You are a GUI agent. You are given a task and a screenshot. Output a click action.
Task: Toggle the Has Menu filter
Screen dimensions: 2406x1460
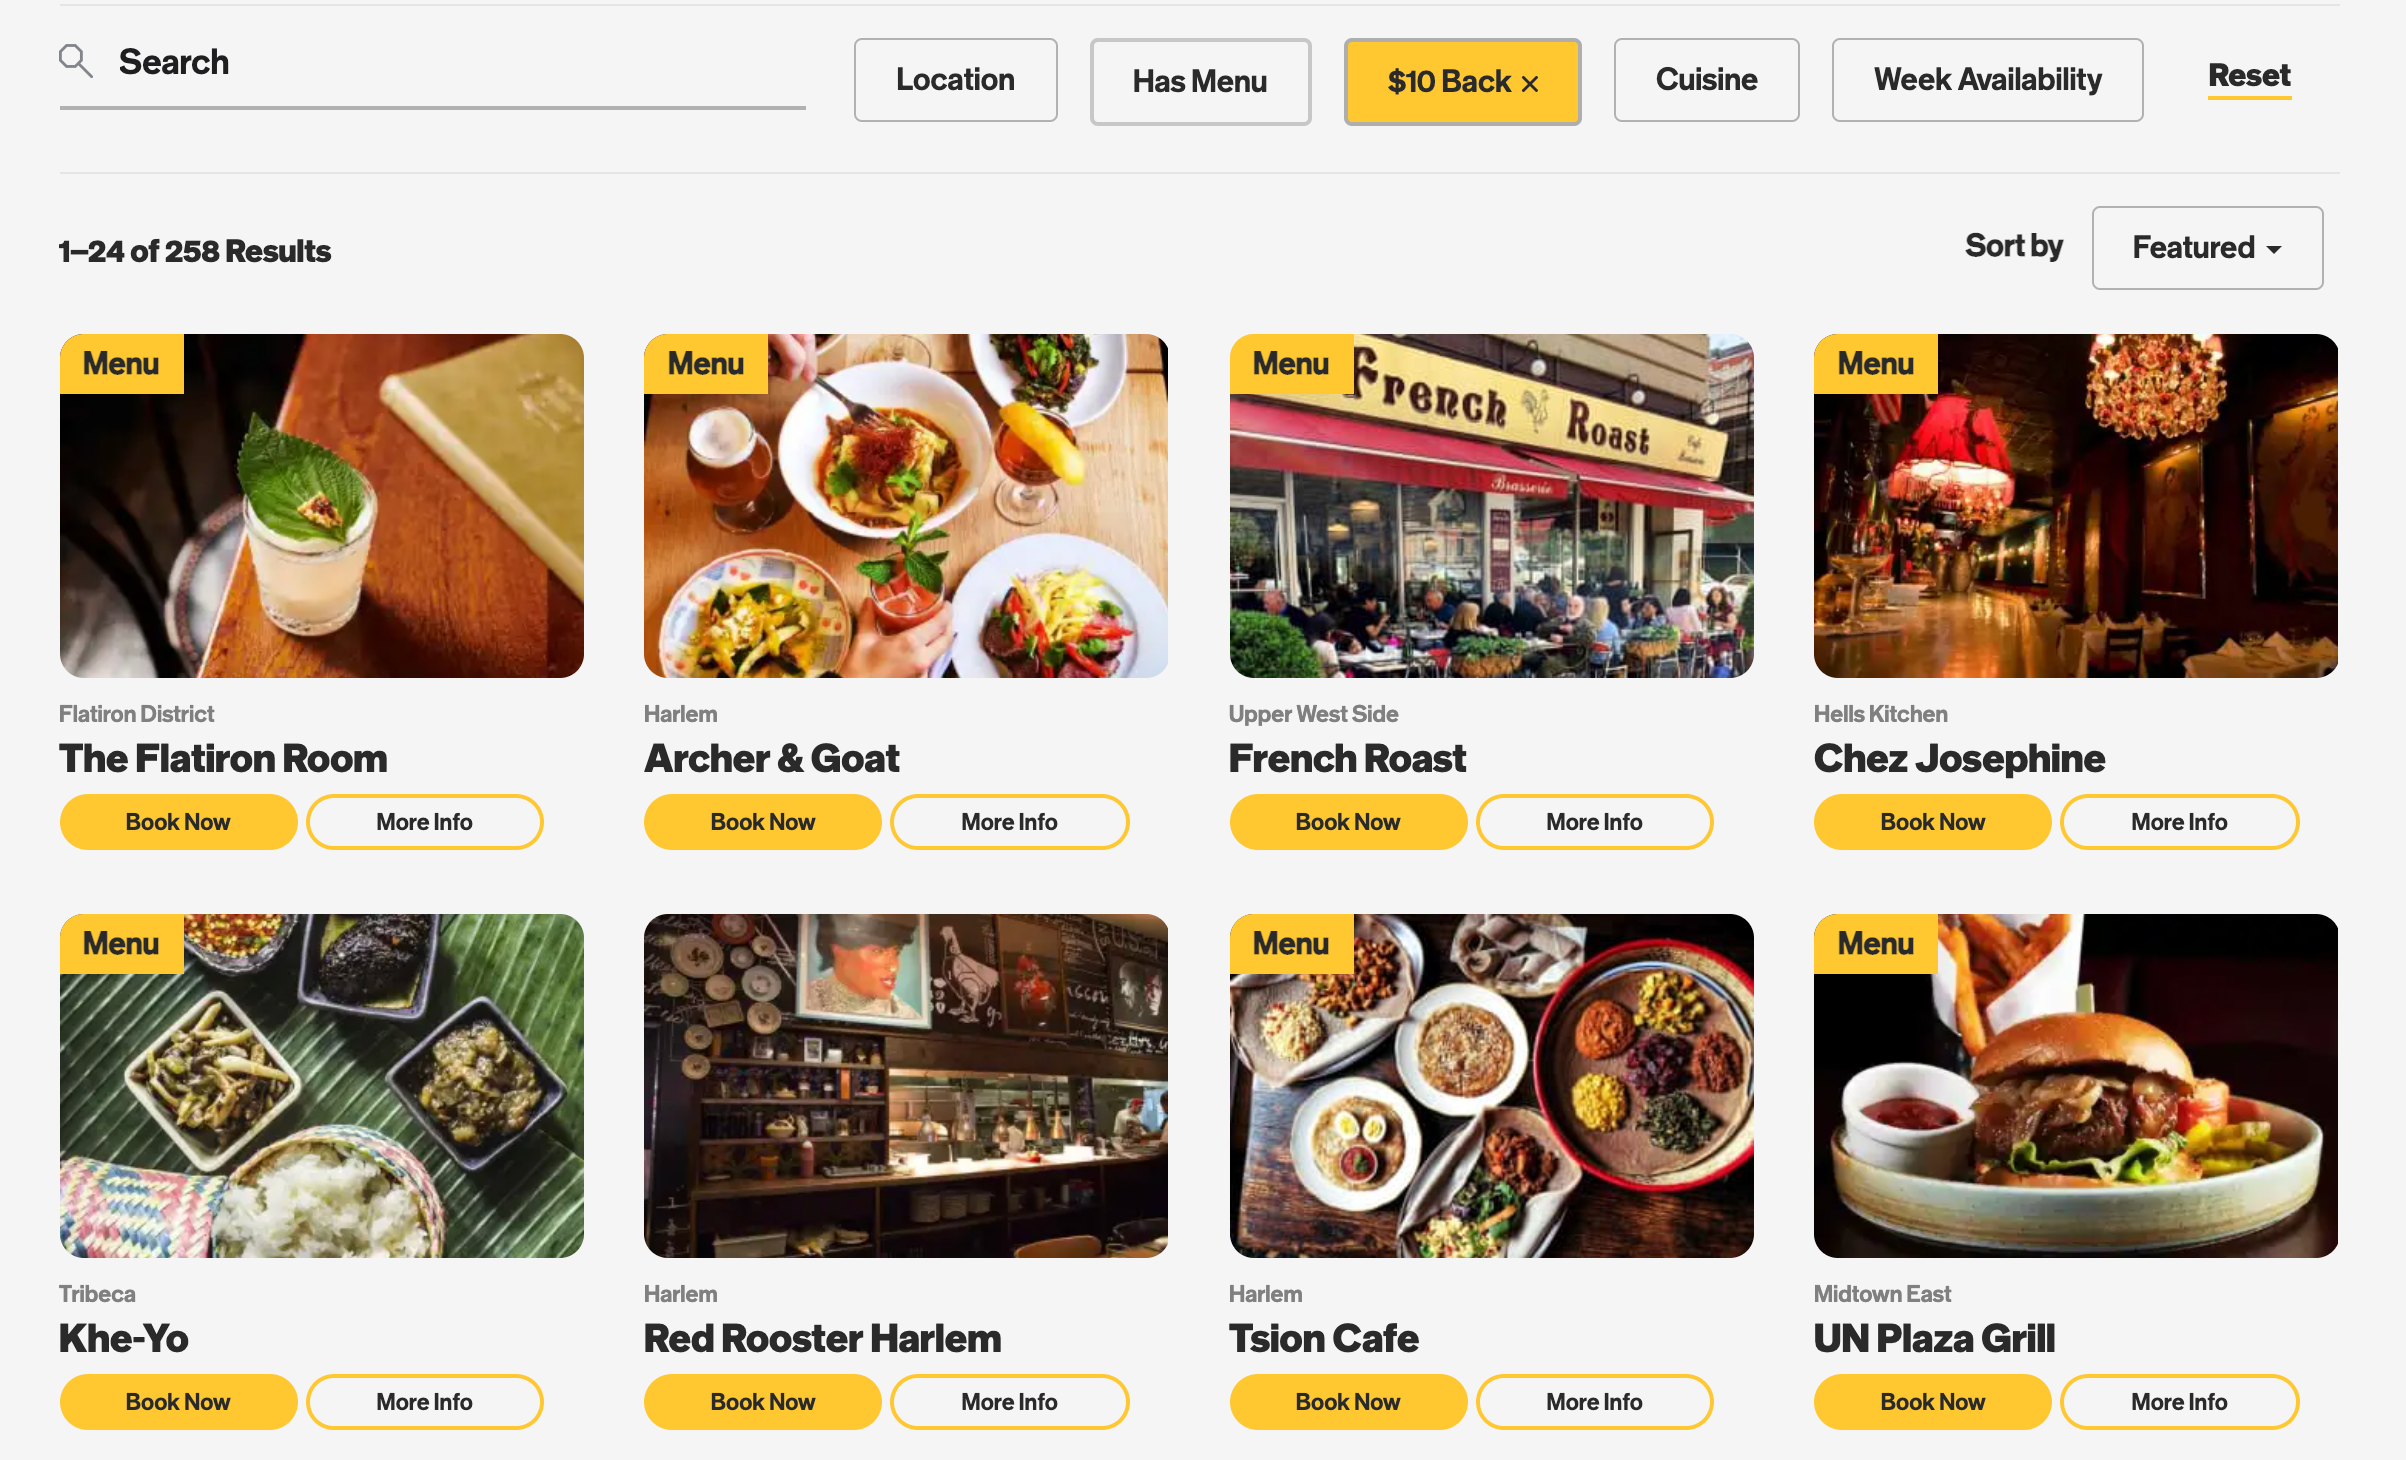tap(1200, 82)
